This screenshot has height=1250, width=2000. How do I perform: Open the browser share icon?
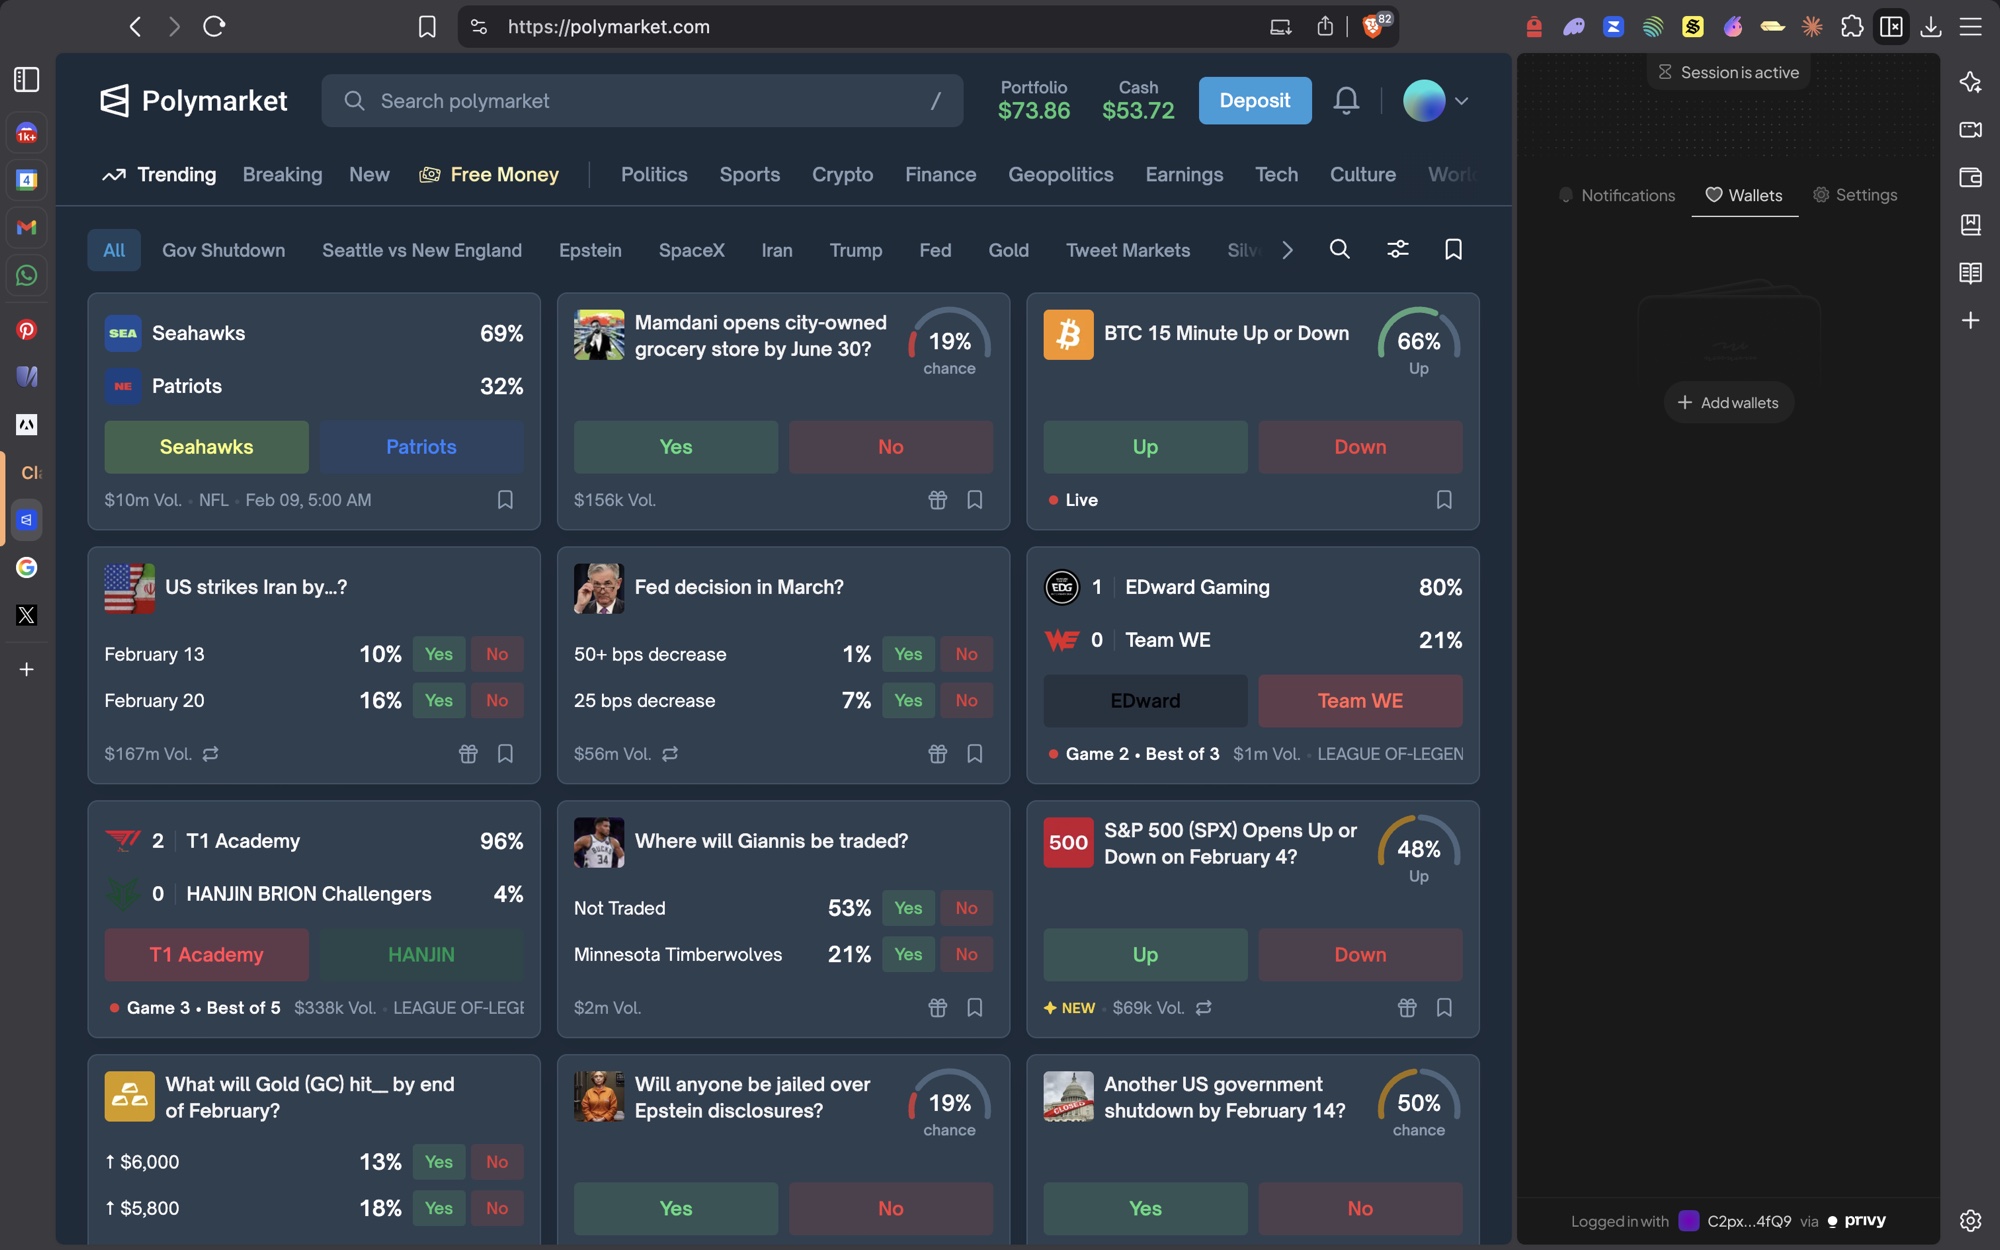coord(1325,26)
